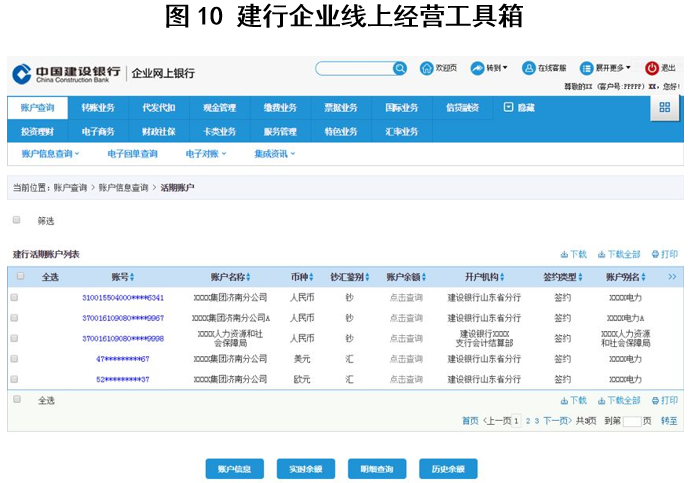The height and width of the screenshot is (483, 692).
Task: Open the 投资理财 menu tab
Action: click(x=38, y=131)
